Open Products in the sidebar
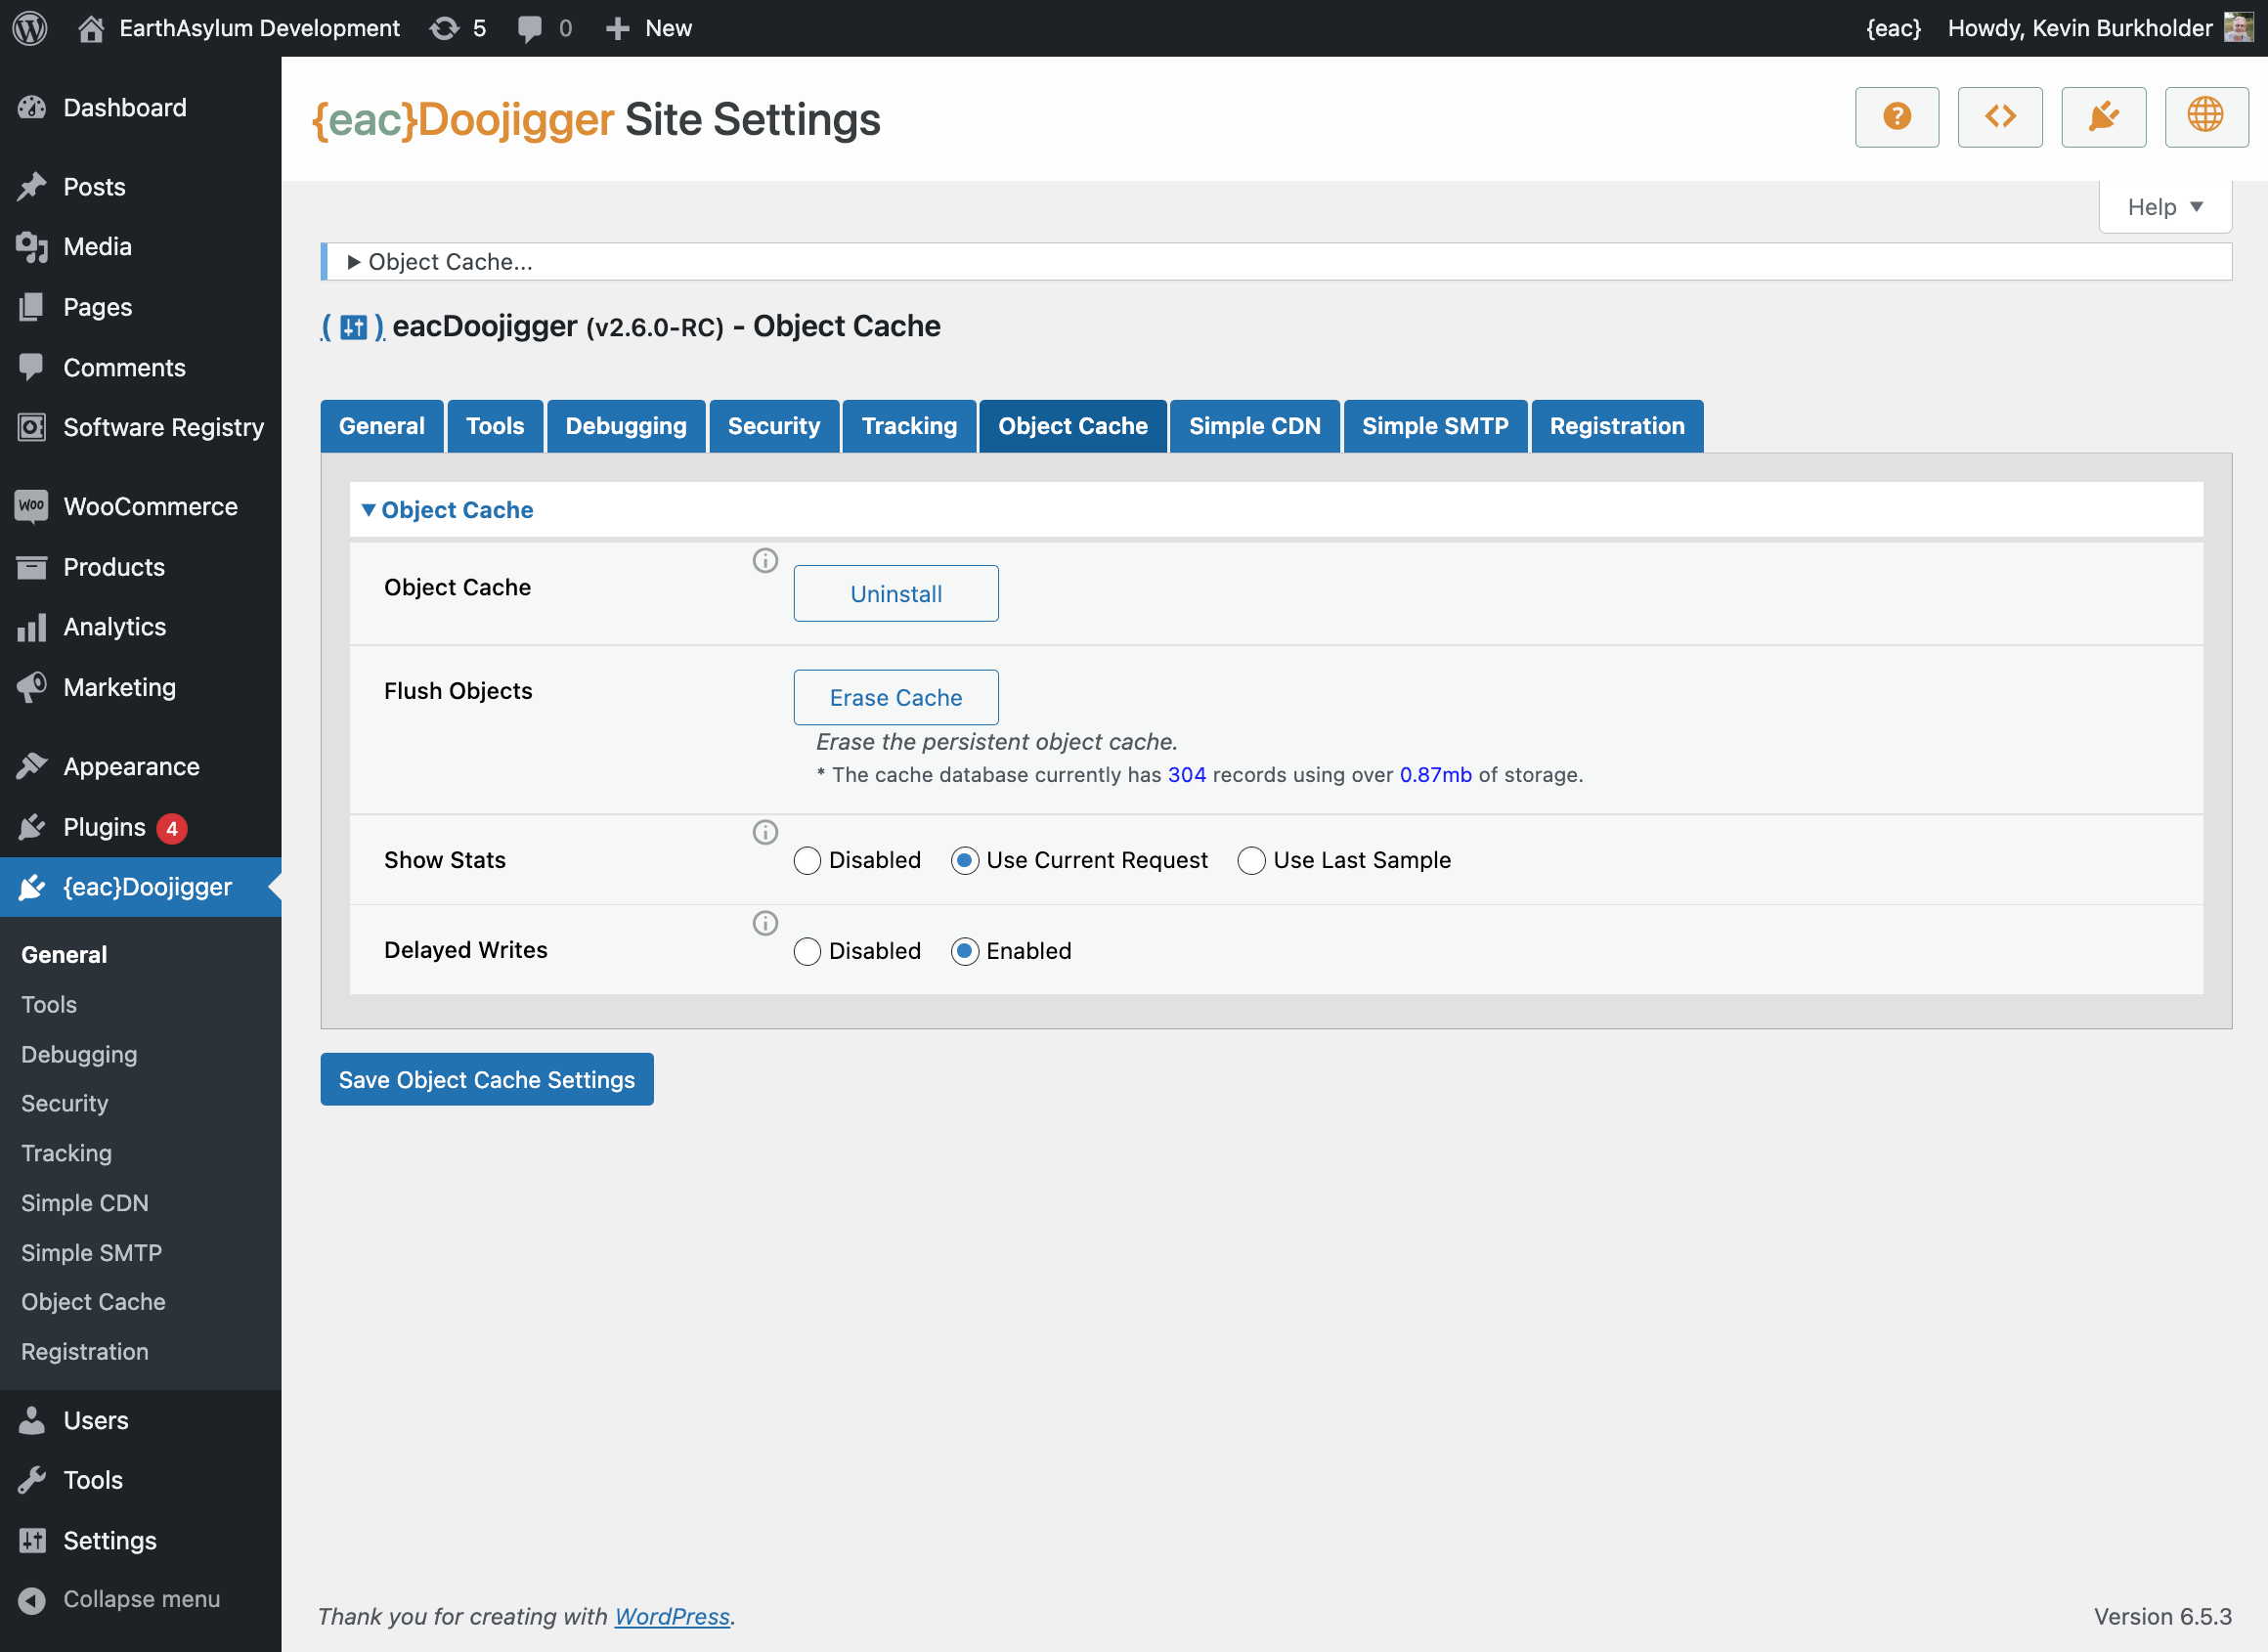Screen dimensions: 2268x1652 [x=140, y=567]
